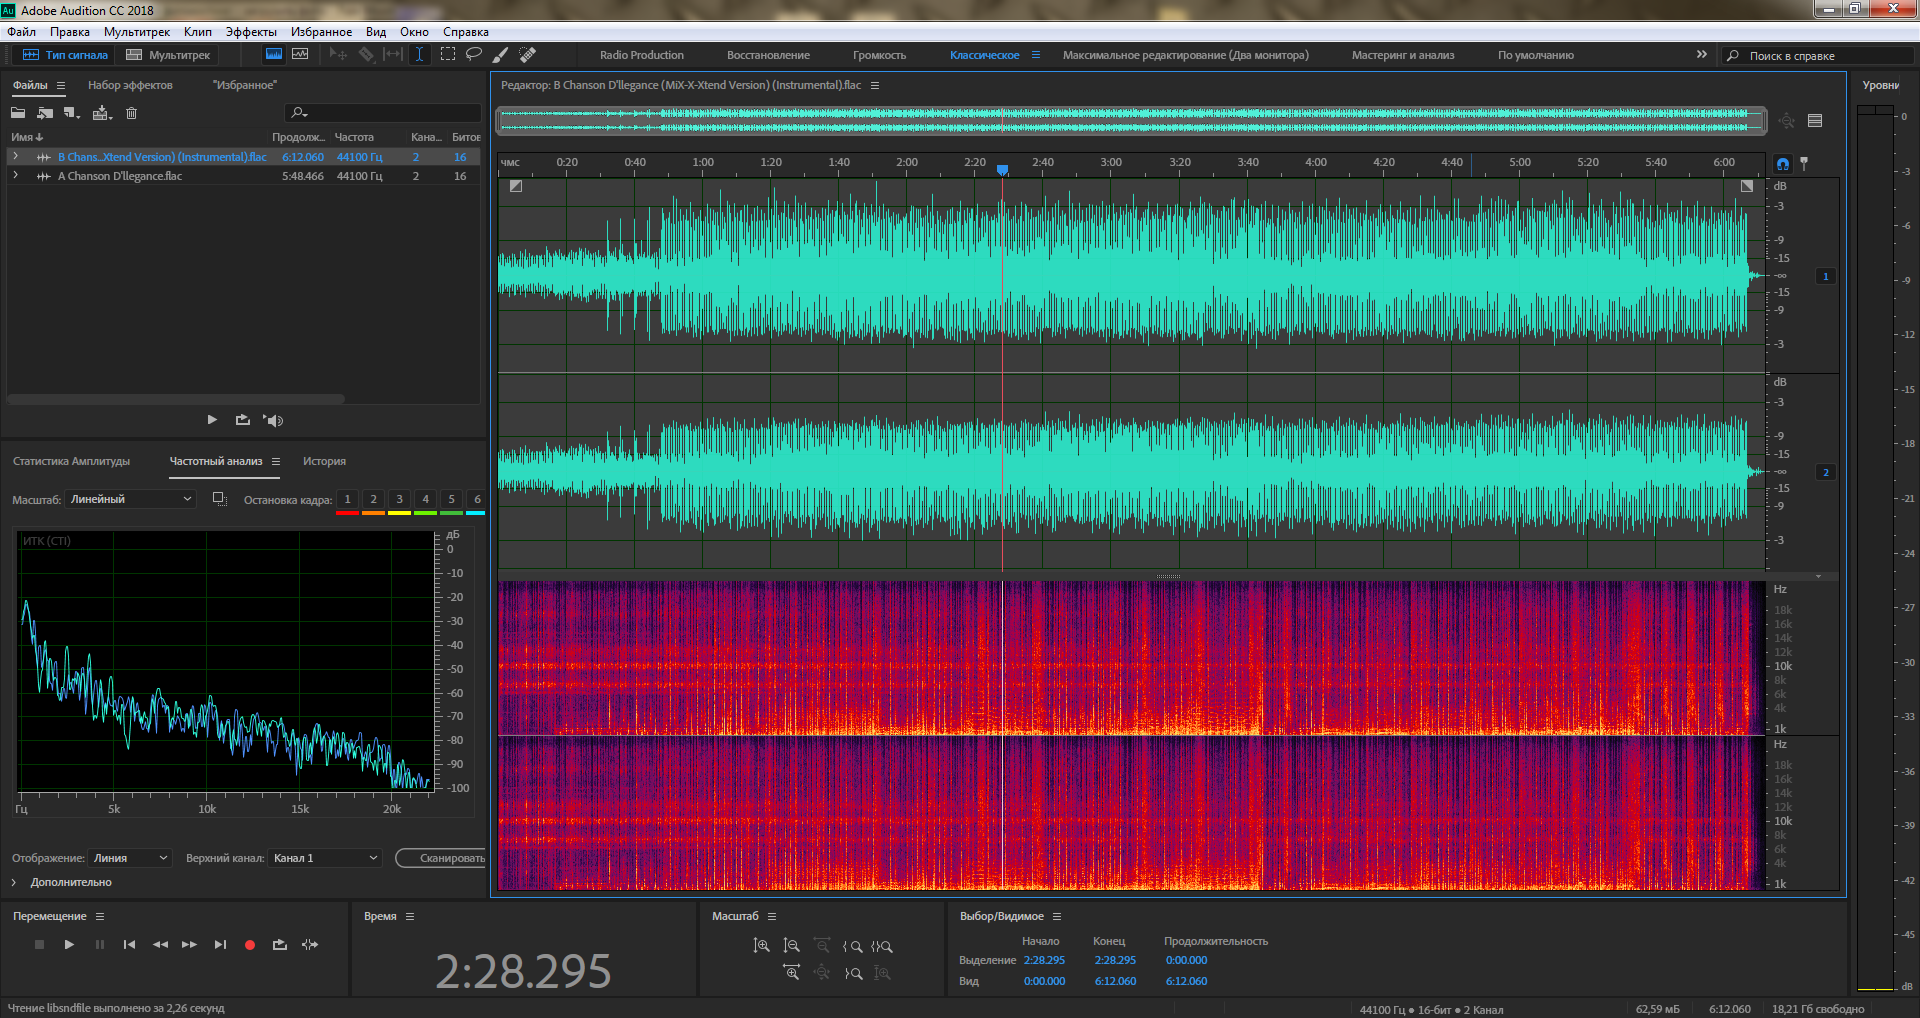The height and width of the screenshot is (1018, 1920).
Task: Open the Избранное menu
Action: coord(321,32)
